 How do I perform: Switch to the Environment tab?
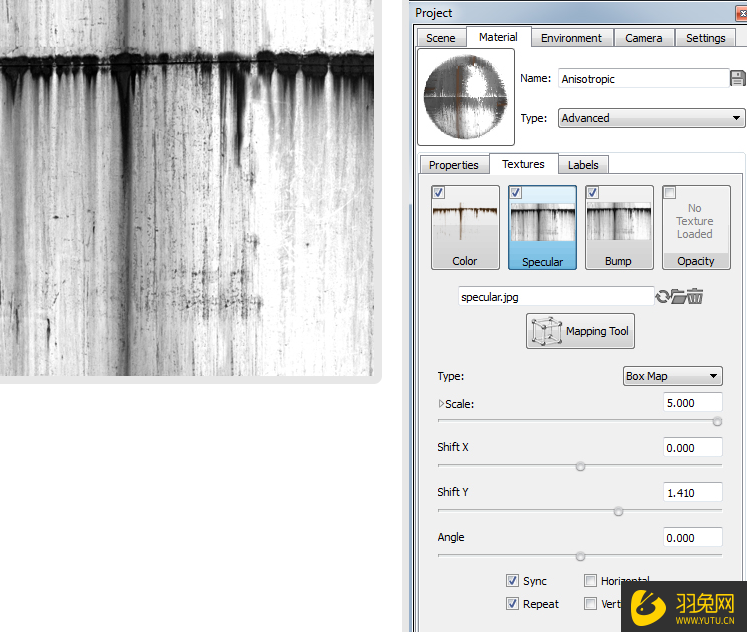coord(571,38)
